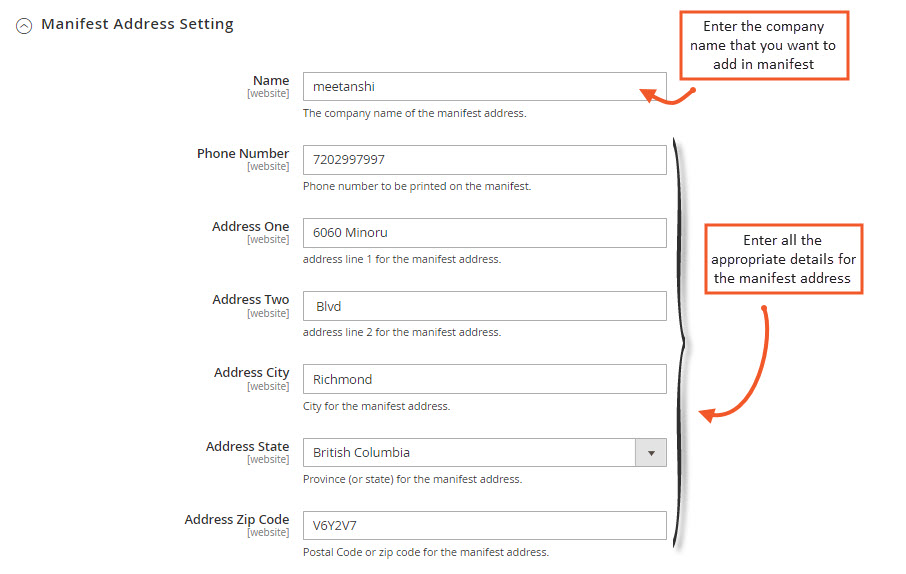
Task: Click the Address State label
Action: point(247,446)
